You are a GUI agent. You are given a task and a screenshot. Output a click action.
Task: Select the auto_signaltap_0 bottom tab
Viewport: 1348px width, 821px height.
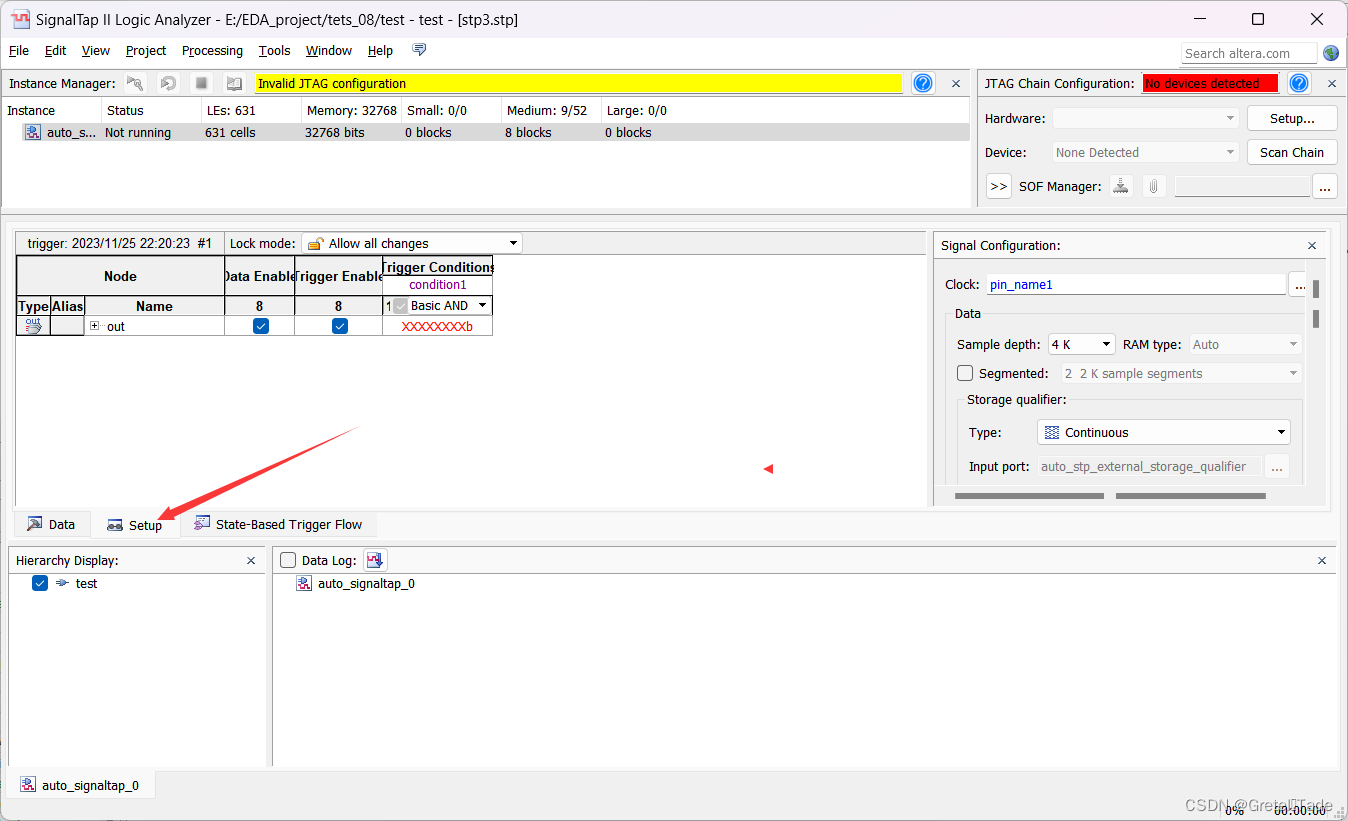80,785
